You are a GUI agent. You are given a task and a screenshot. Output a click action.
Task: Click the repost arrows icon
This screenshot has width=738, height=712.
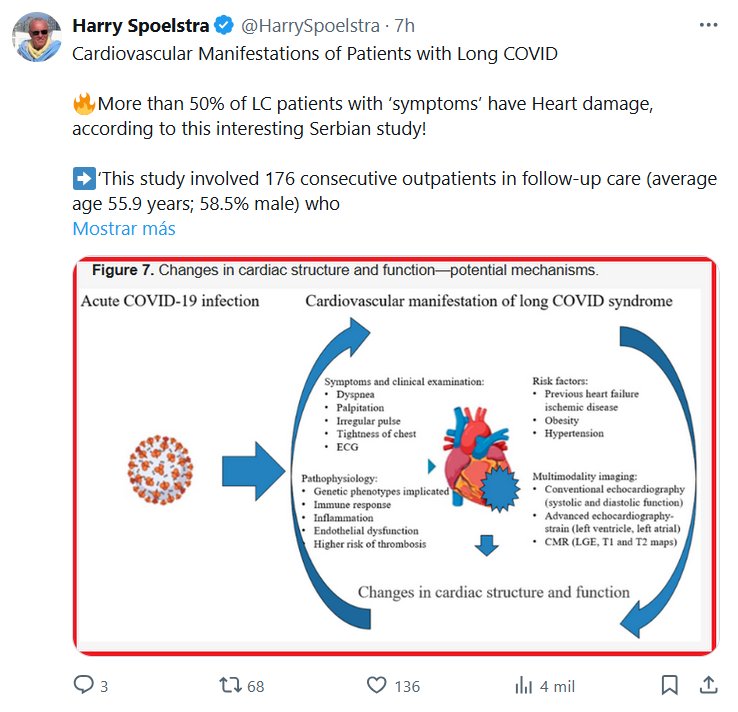tap(229, 685)
